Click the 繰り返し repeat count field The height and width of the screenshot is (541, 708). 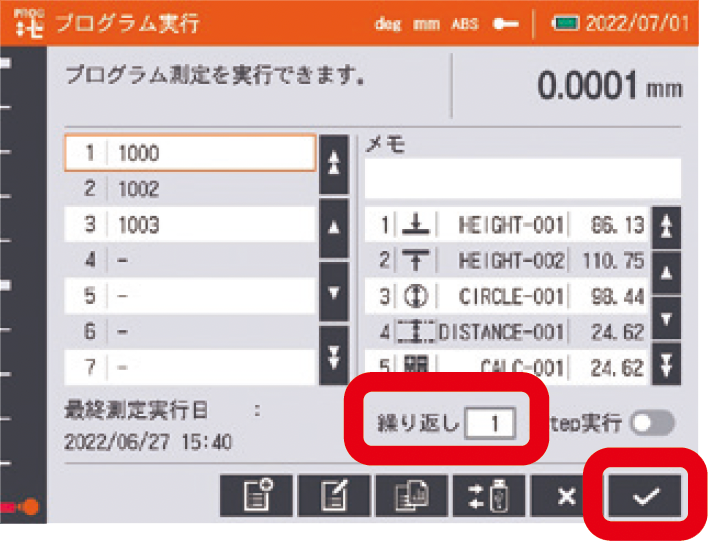pyautogui.click(x=490, y=424)
